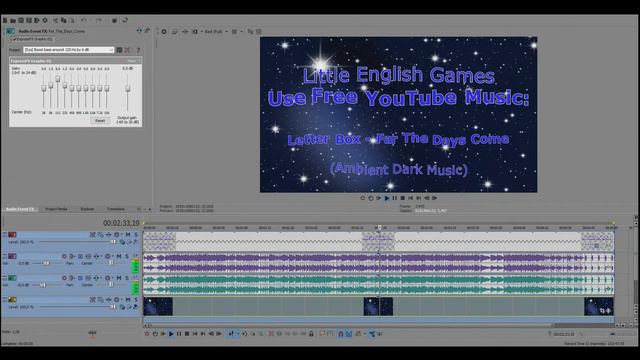Click the Save project icon
This screenshot has width=640, height=360.
coord(21,20)
